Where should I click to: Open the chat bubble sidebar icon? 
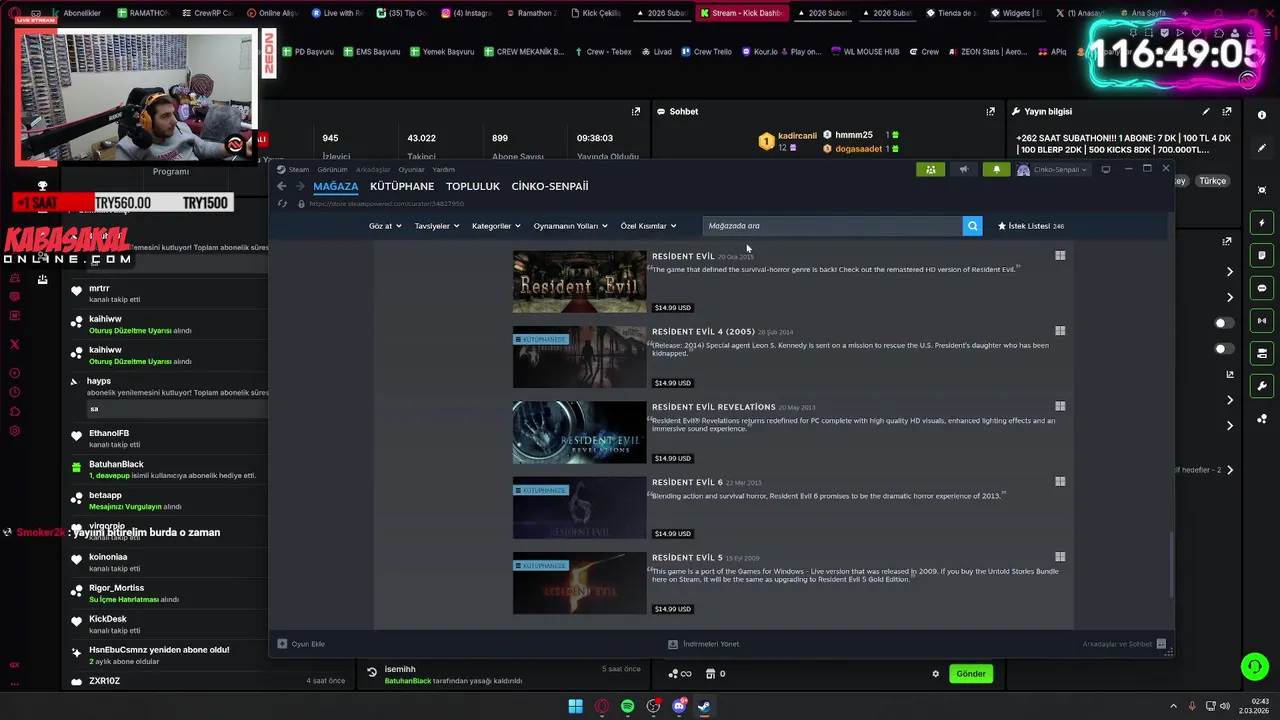click(x=1262, y=288)
